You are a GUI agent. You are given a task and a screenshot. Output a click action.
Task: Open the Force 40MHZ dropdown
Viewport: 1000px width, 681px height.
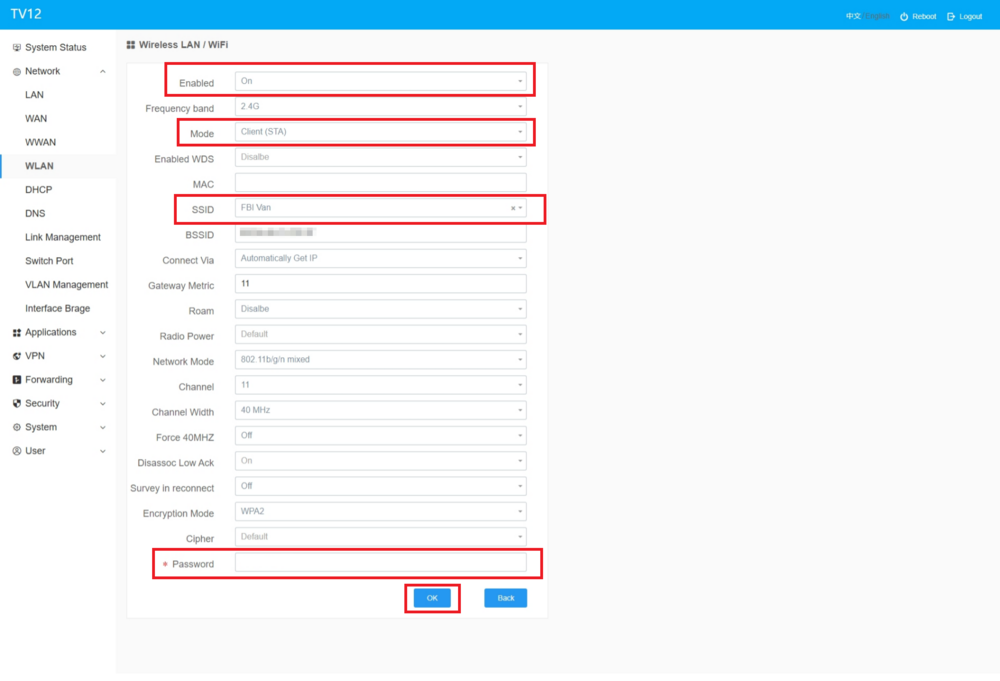pyautogui.click(x=380, y=436)
